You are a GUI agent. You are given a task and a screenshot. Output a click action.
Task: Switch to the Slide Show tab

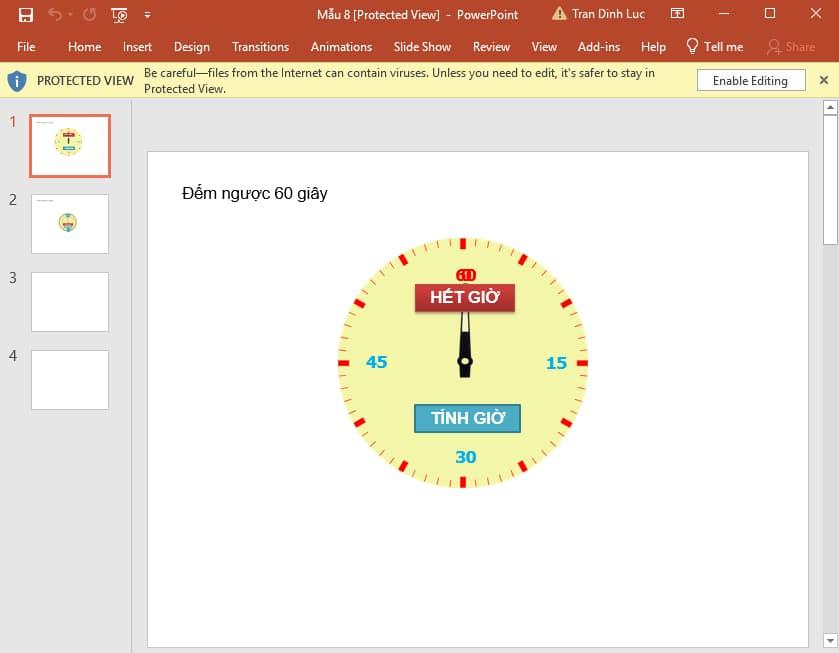[421, 46]
